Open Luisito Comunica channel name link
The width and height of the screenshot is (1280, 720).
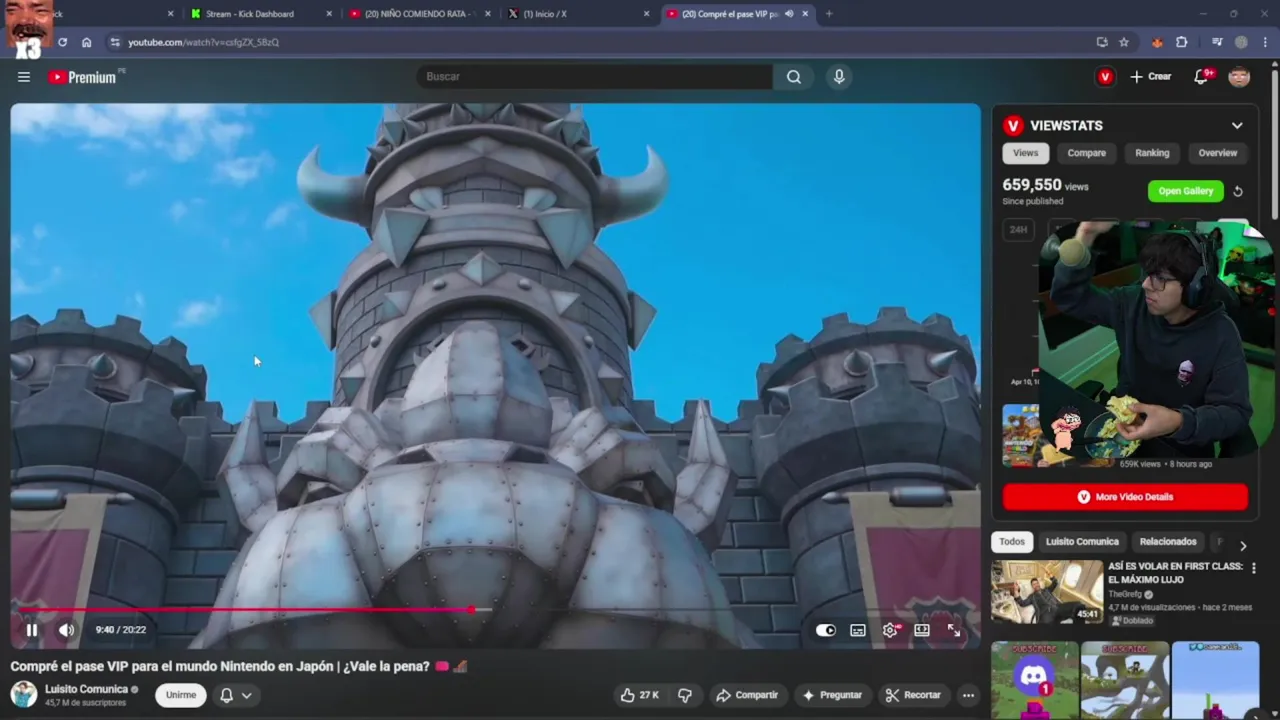click(86, 689)
